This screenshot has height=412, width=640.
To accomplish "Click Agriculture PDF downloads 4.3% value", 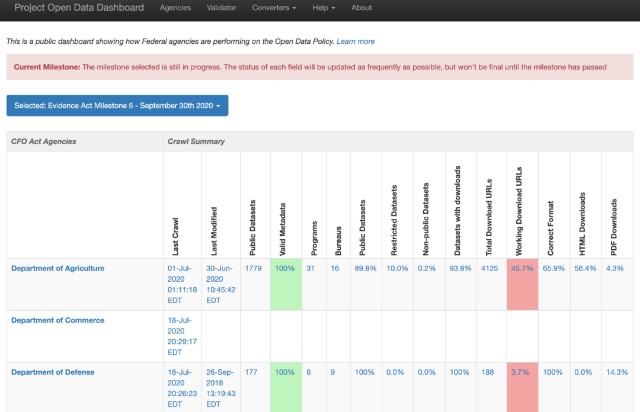I will (x=615, y=268).
